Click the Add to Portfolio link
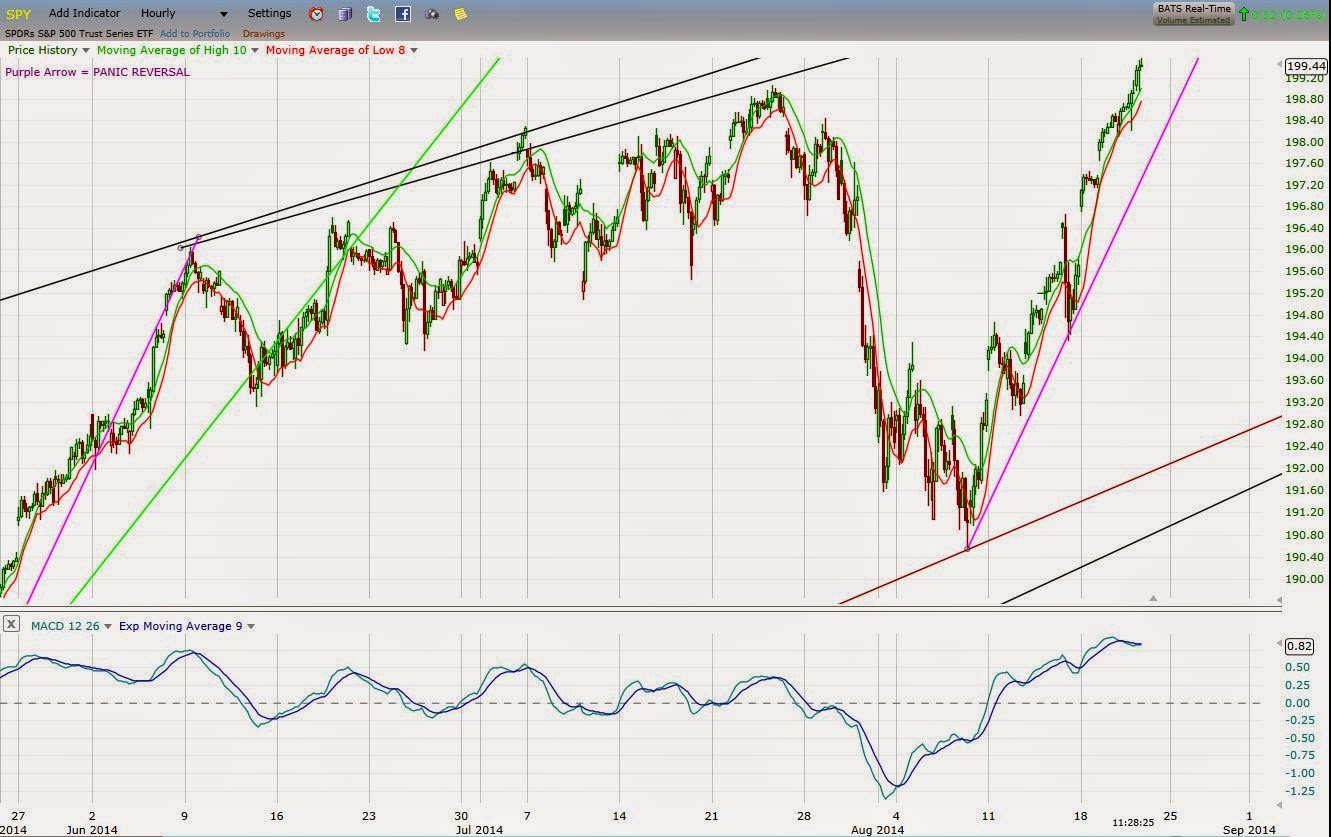 click(x=195, y=34)
